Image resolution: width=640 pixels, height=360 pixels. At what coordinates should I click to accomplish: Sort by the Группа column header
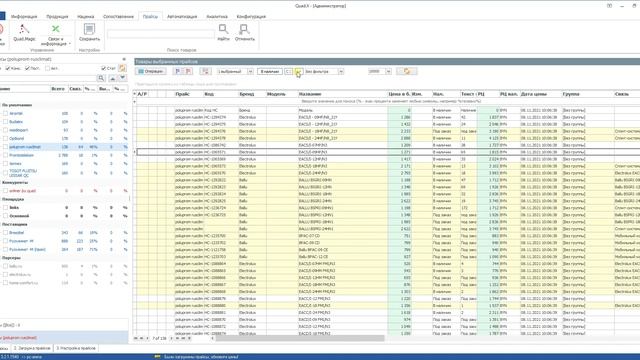(587, 94)
